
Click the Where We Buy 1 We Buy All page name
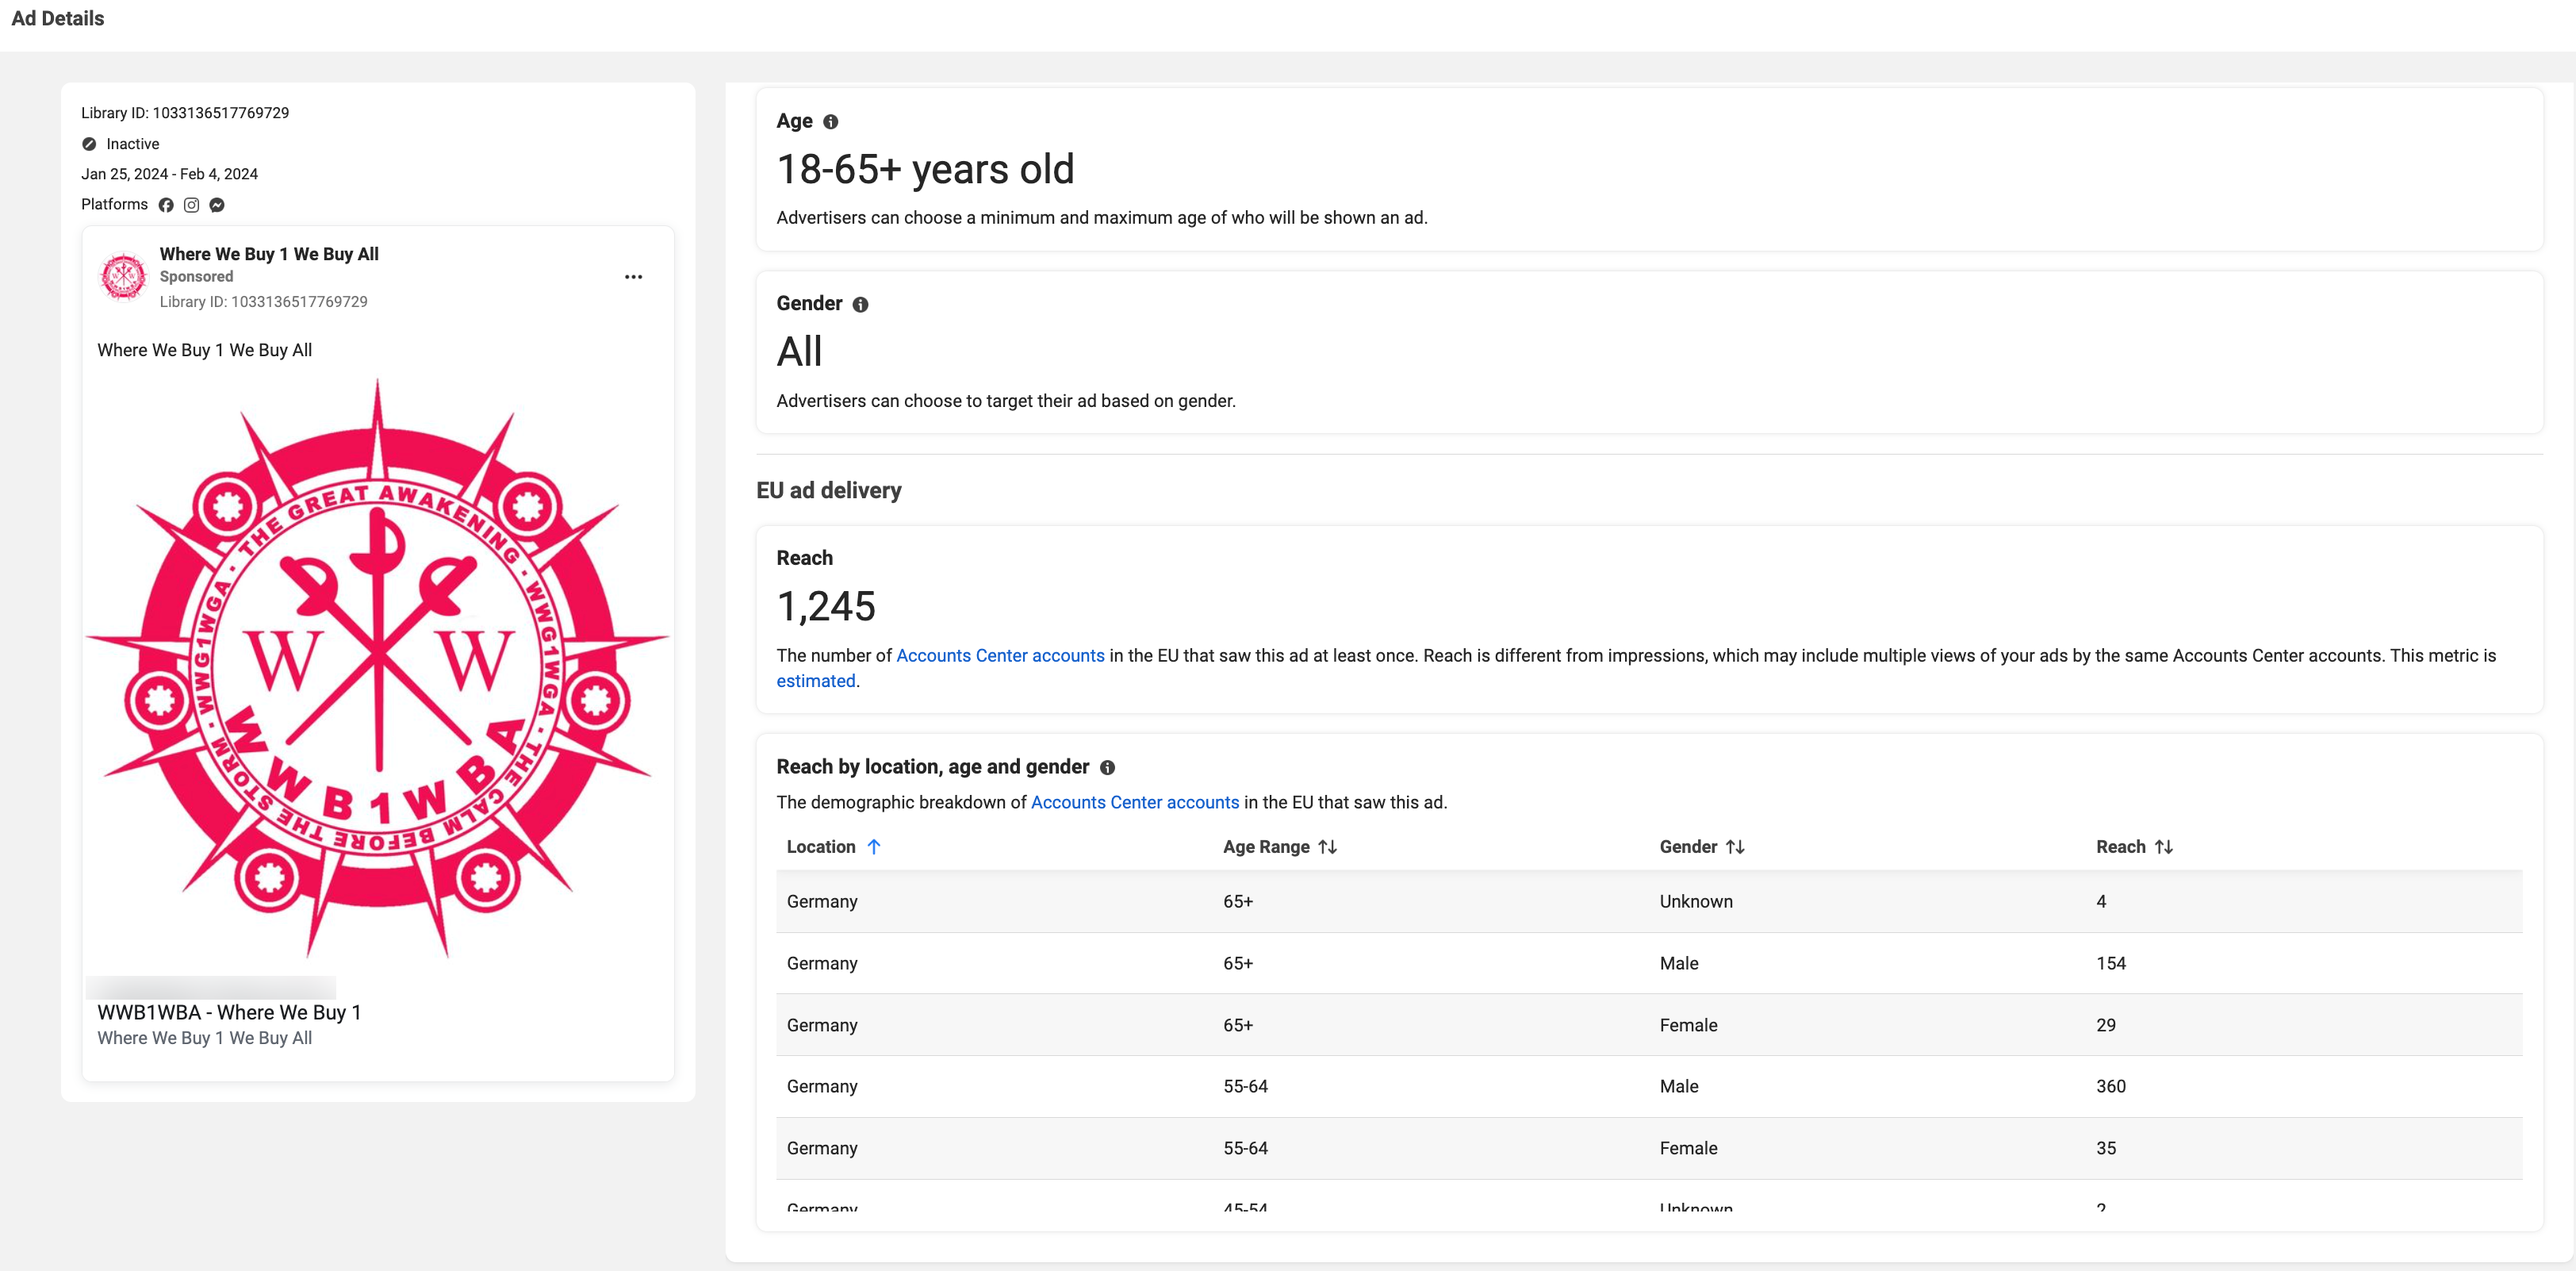(269, 254)
